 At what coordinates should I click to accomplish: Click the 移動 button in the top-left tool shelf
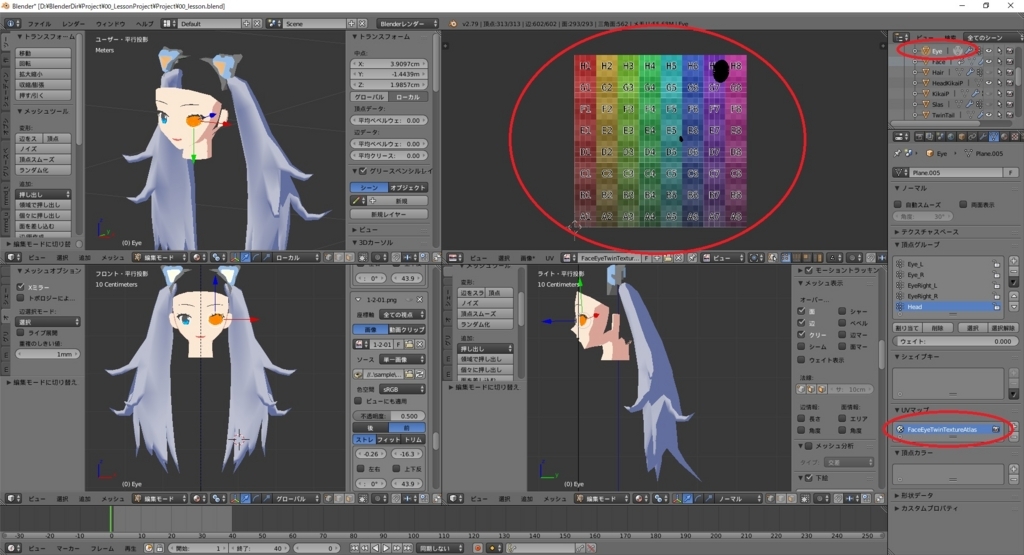[x=43, y=53]
